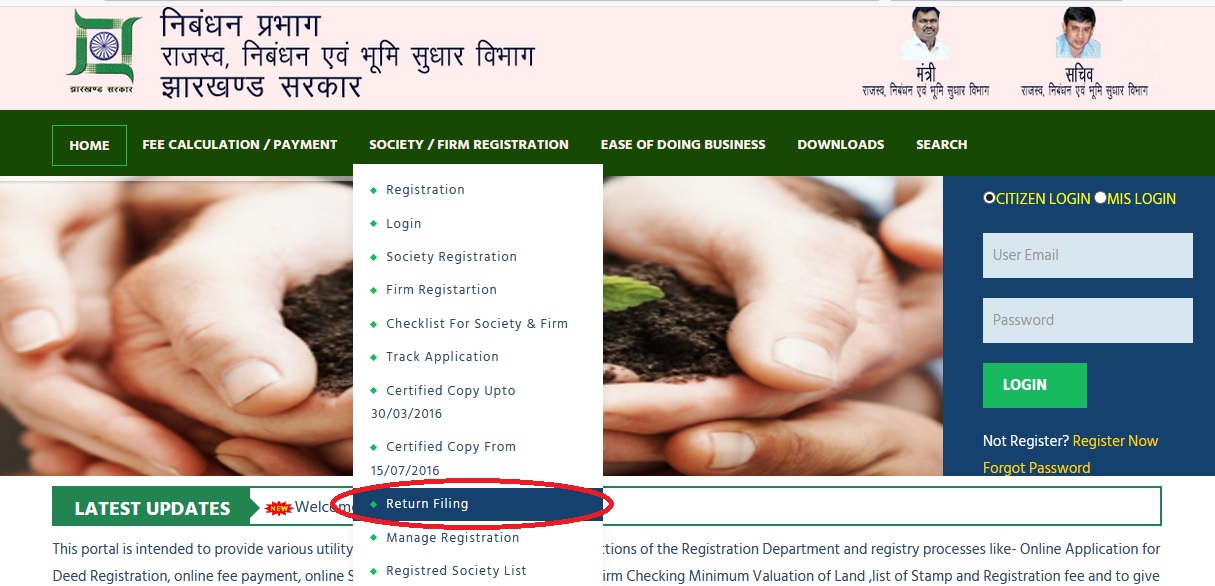Open the Search menu item

pos(941,145)
